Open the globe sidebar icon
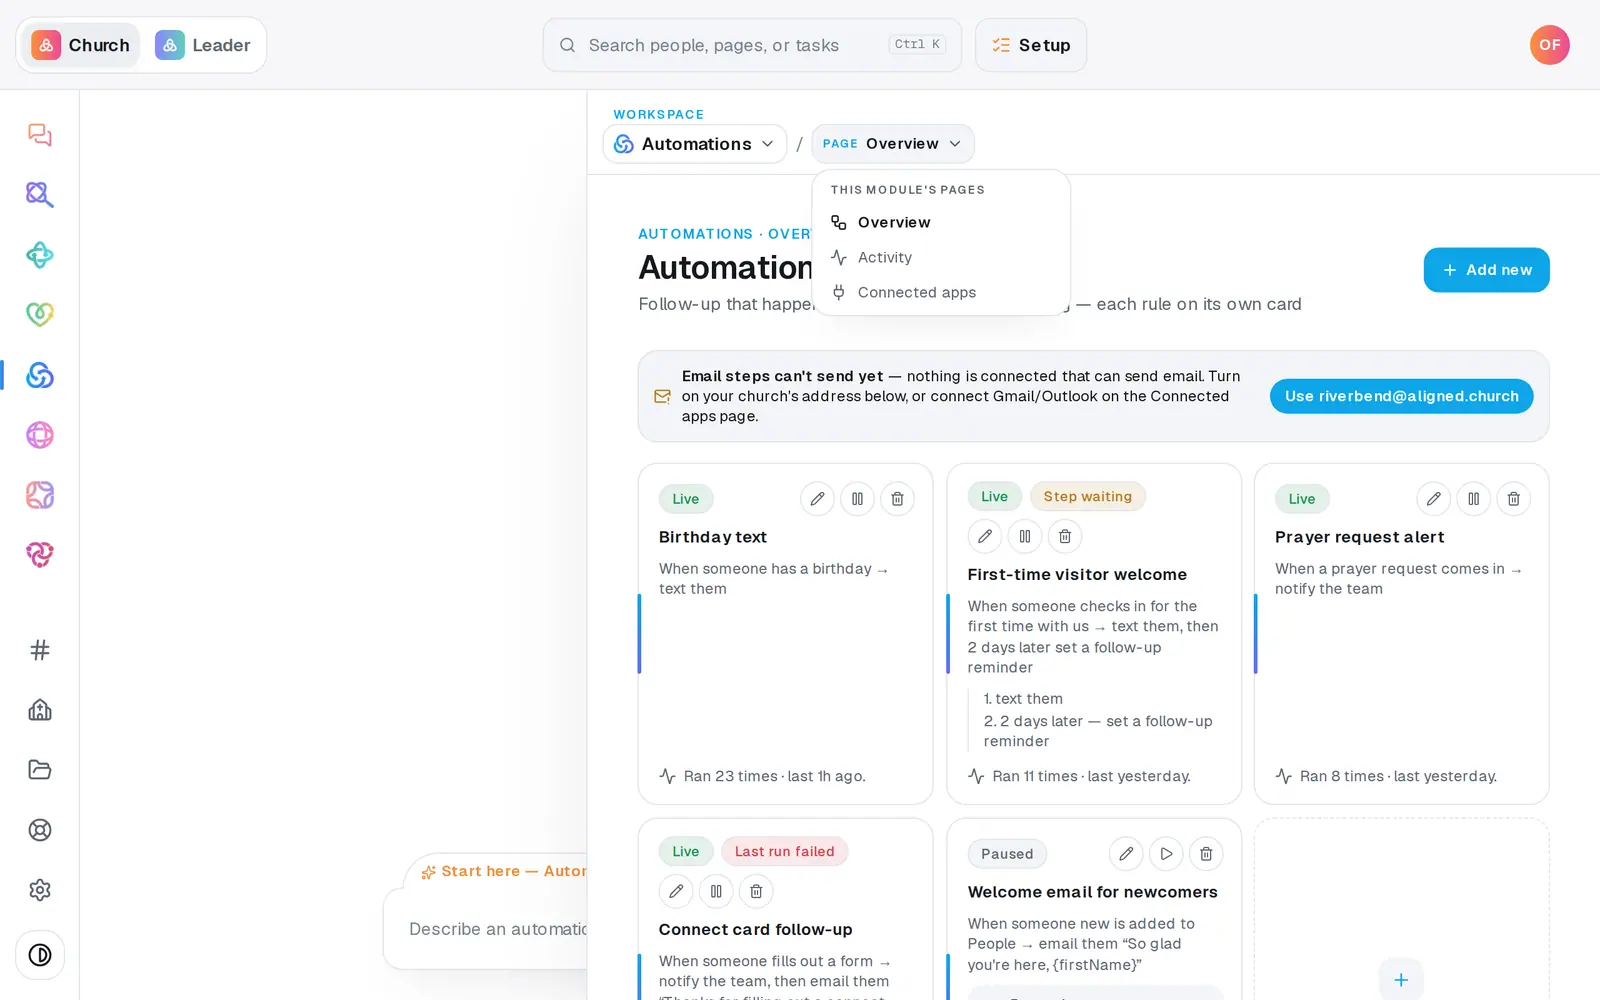1600x1000 pixels. (x=40, y=435)
